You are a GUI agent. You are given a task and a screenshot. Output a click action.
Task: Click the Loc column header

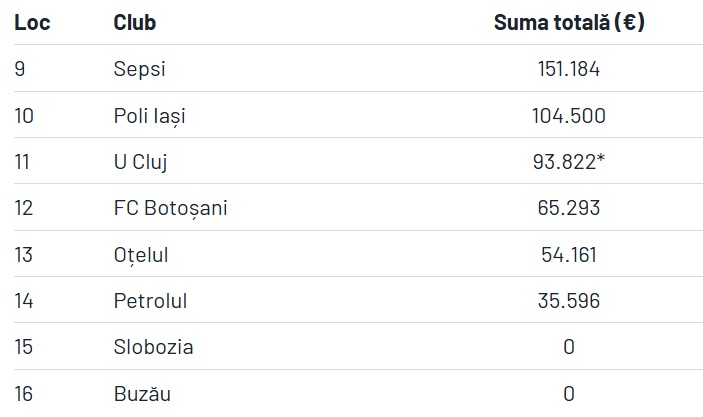click(32, 22)
